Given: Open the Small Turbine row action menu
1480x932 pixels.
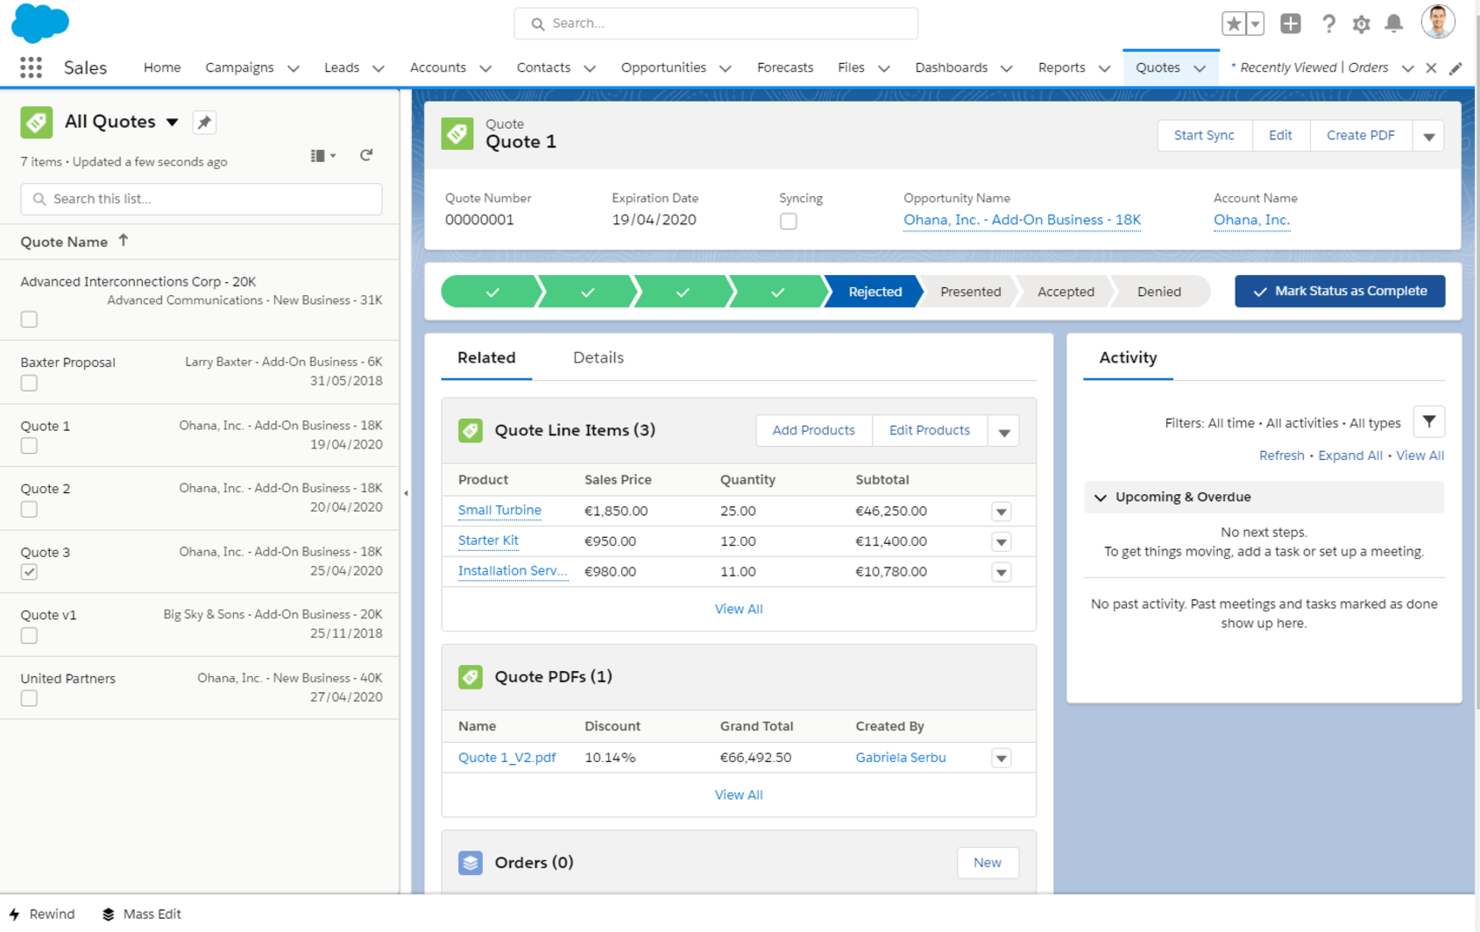Looking at the screenshot, I should tap(1001, 512).
